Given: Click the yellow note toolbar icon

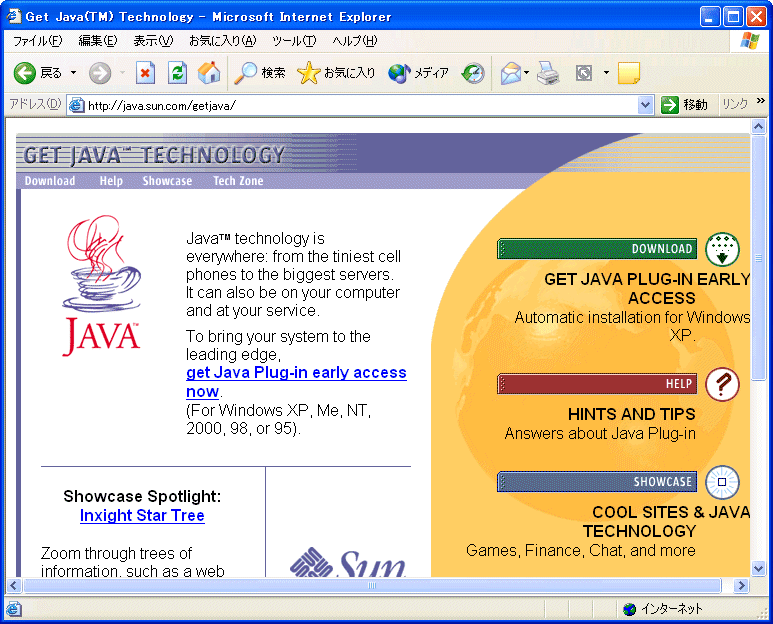Looking at the screenshot, I should coord(629,73).
